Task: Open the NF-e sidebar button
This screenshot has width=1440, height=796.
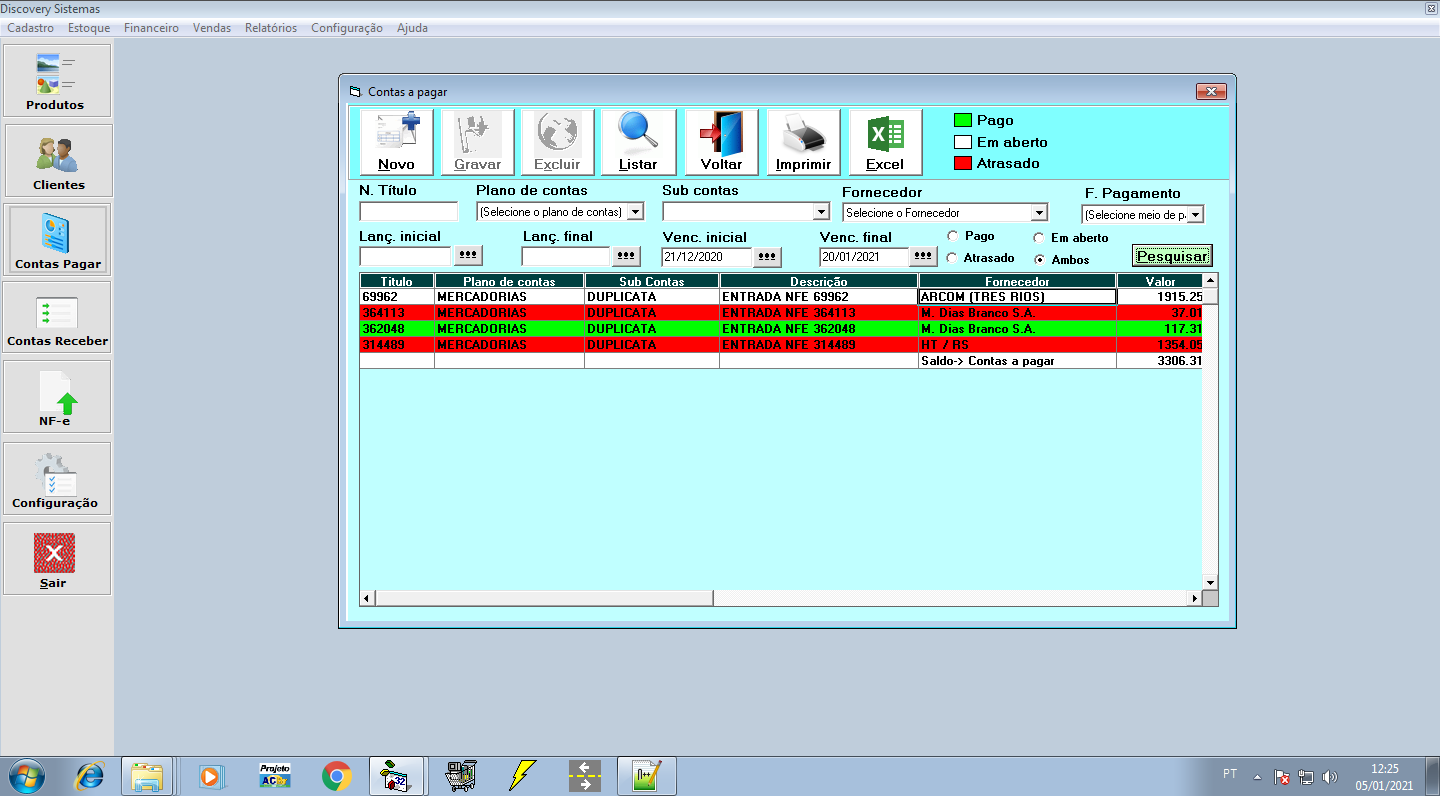Action: click(x=57, y=397)
